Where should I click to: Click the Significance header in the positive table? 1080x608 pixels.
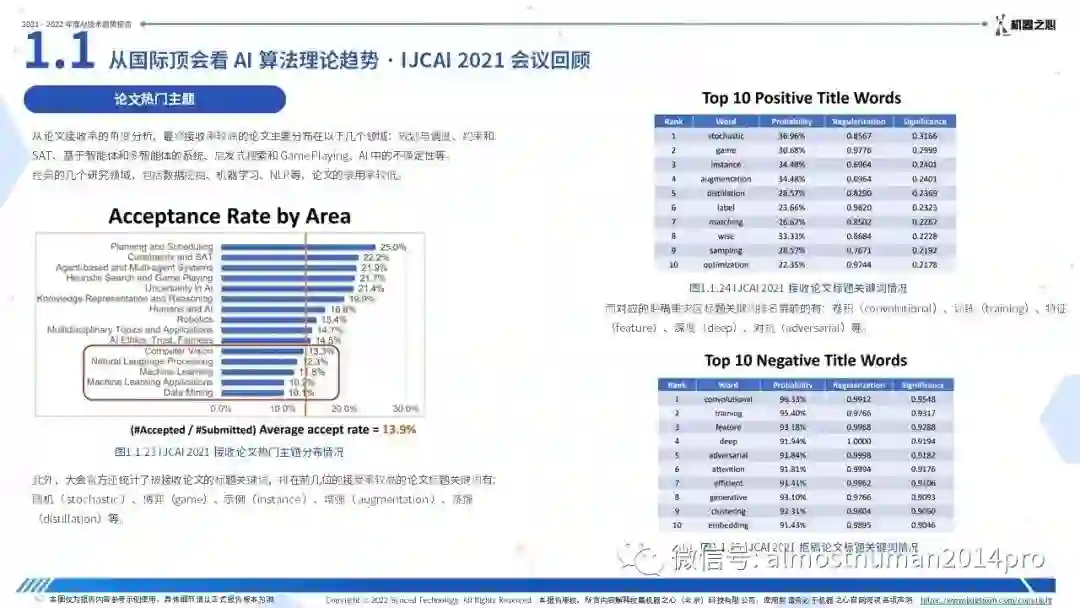[924, 121]
